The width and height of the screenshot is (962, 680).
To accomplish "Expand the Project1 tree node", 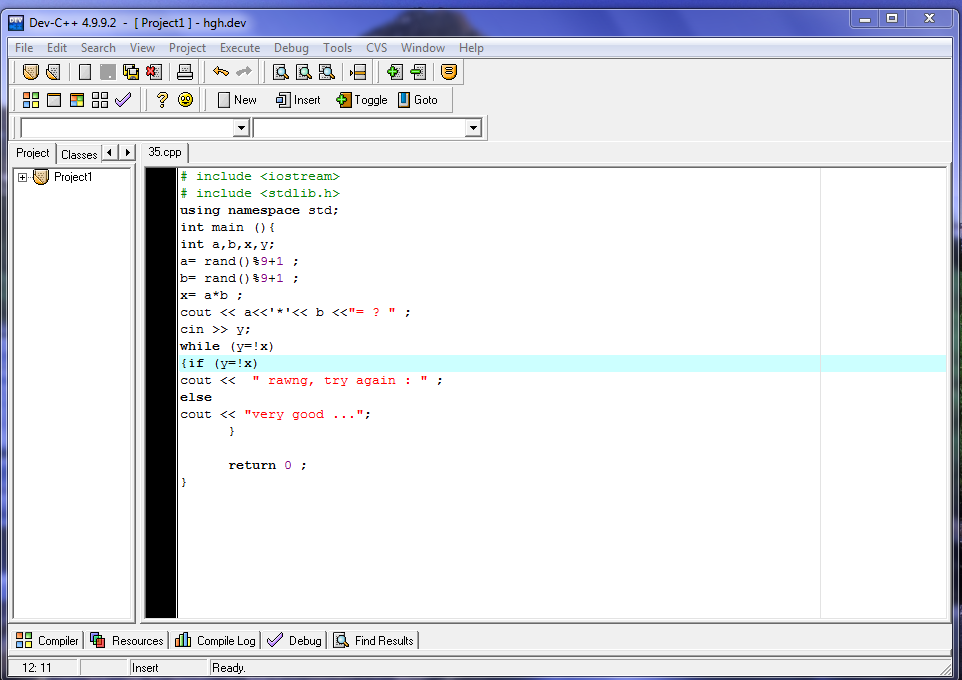I will pos(22,177).
